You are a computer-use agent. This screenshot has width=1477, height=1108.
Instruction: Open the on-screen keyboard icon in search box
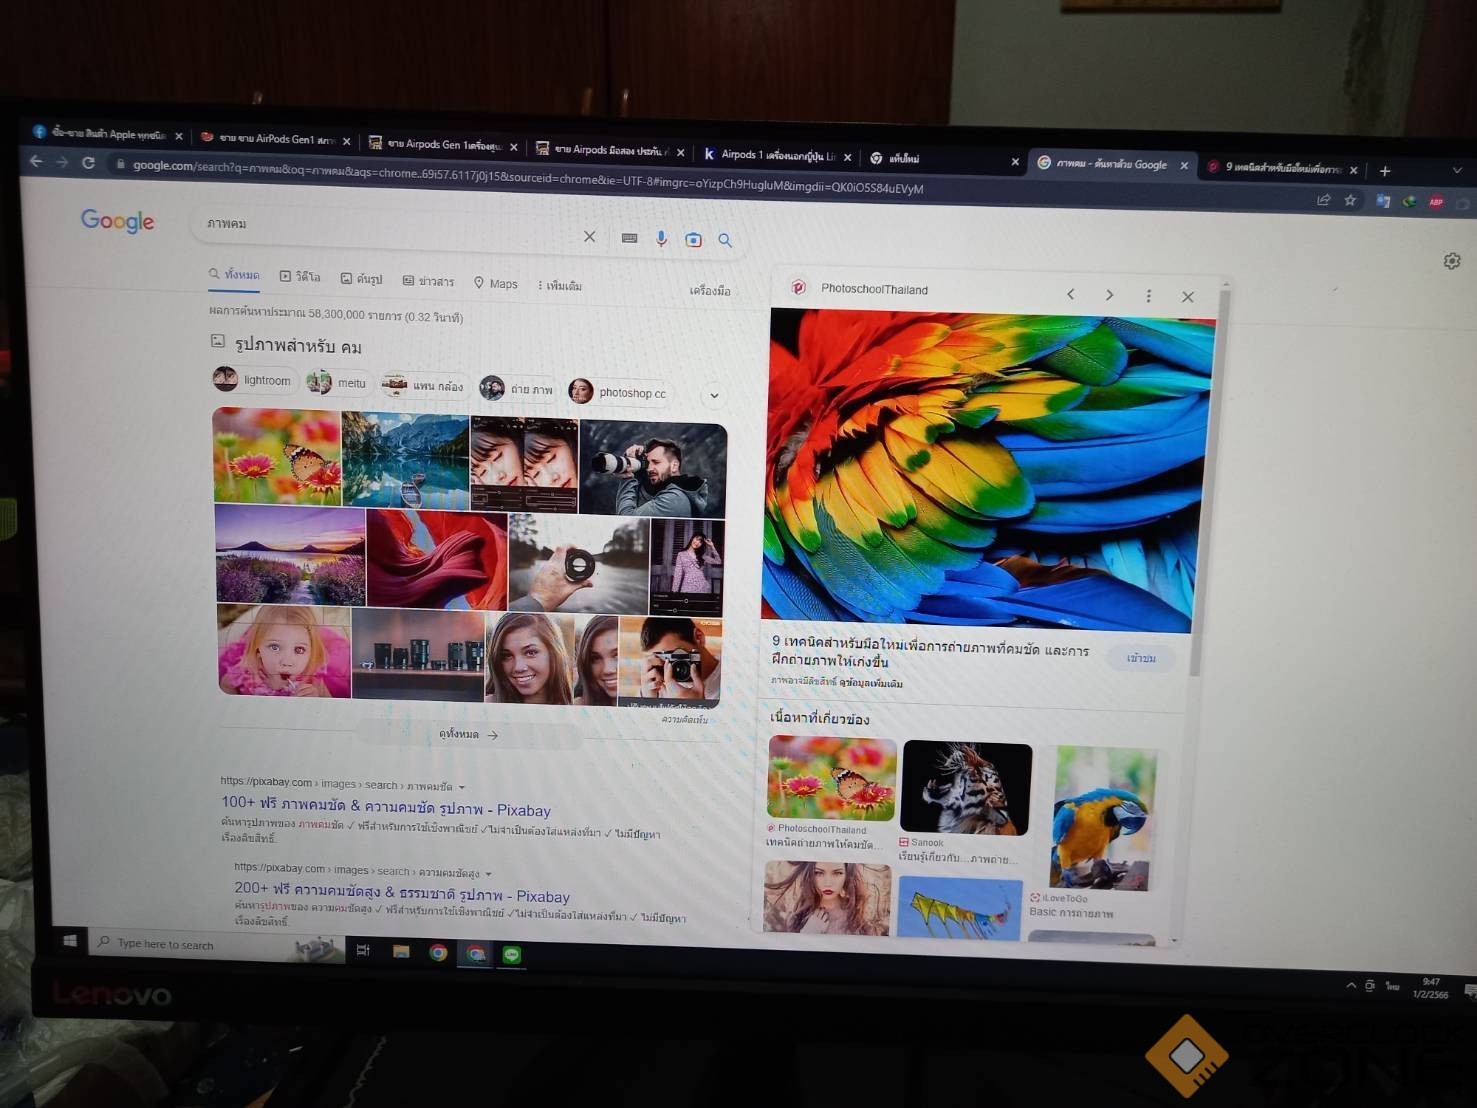point(629,238)
